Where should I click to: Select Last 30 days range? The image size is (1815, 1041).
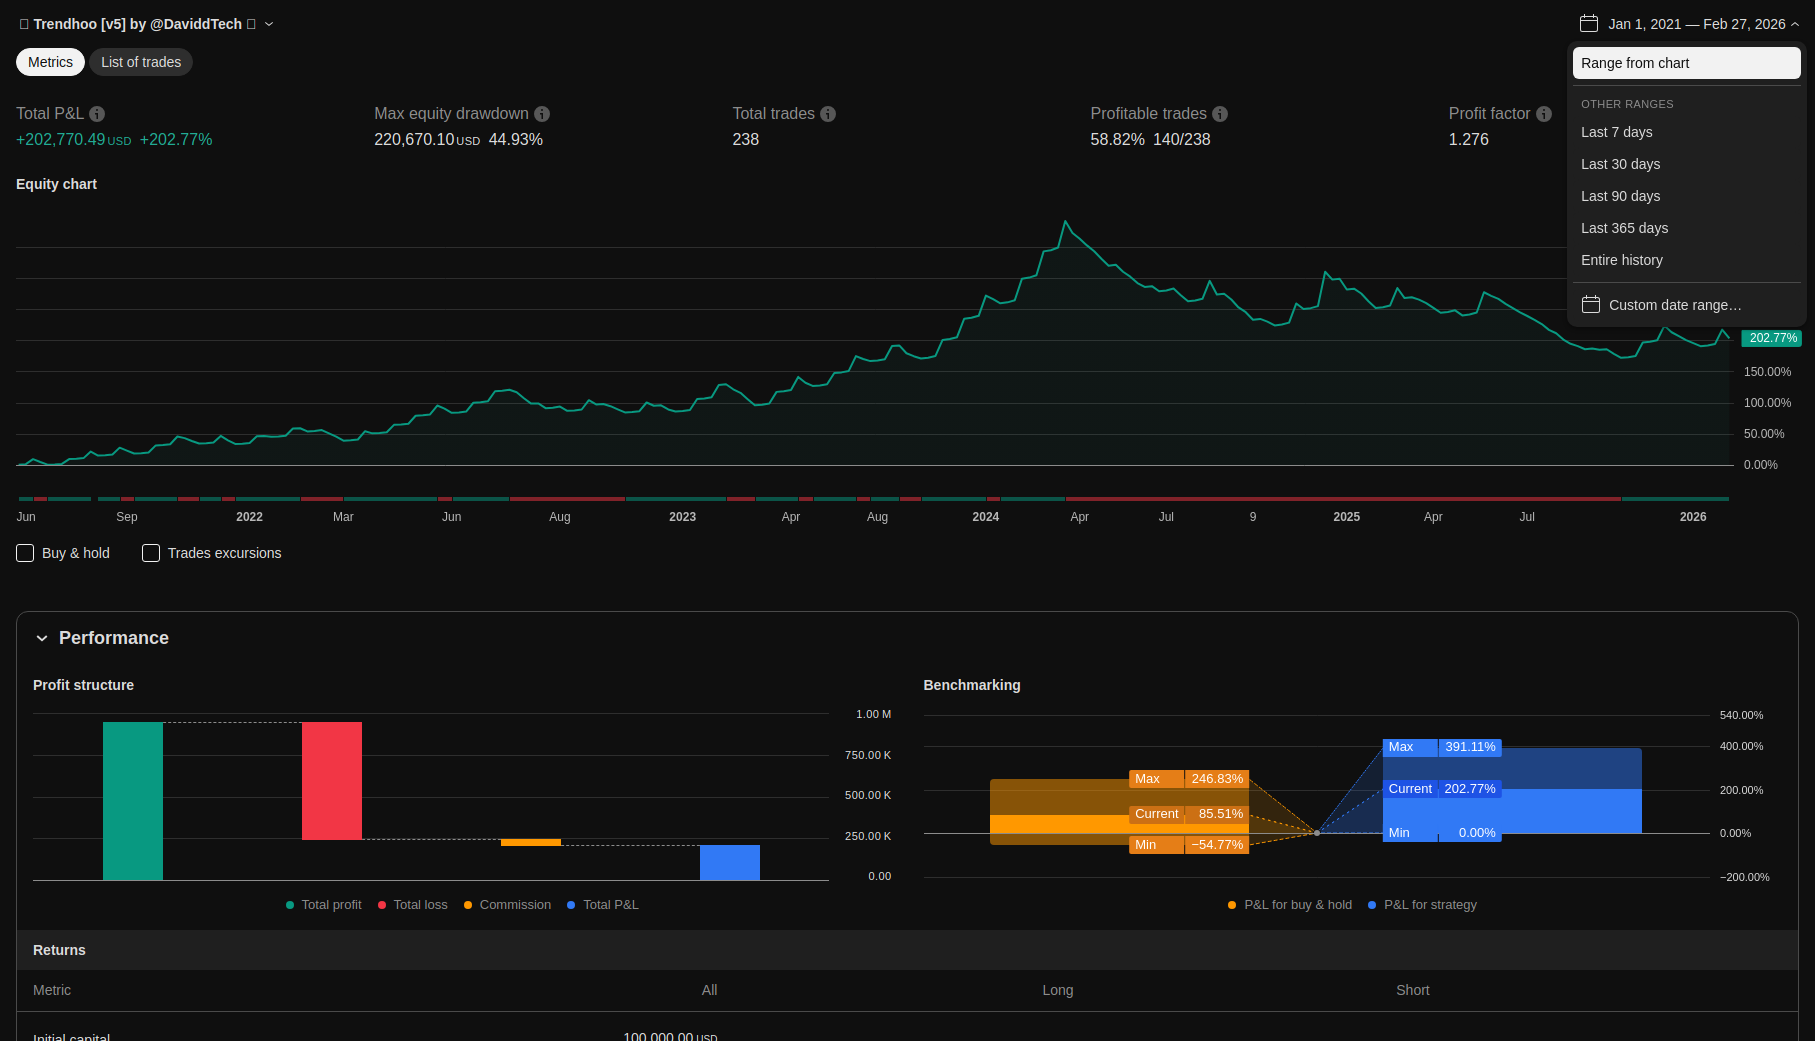point(1620,164)
